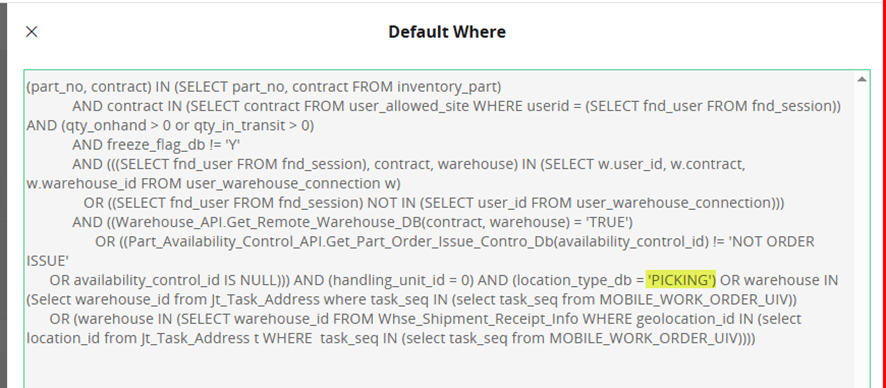886x388 pixels.
Task: Close the Default Where dialog
Action: pos(32,32)
